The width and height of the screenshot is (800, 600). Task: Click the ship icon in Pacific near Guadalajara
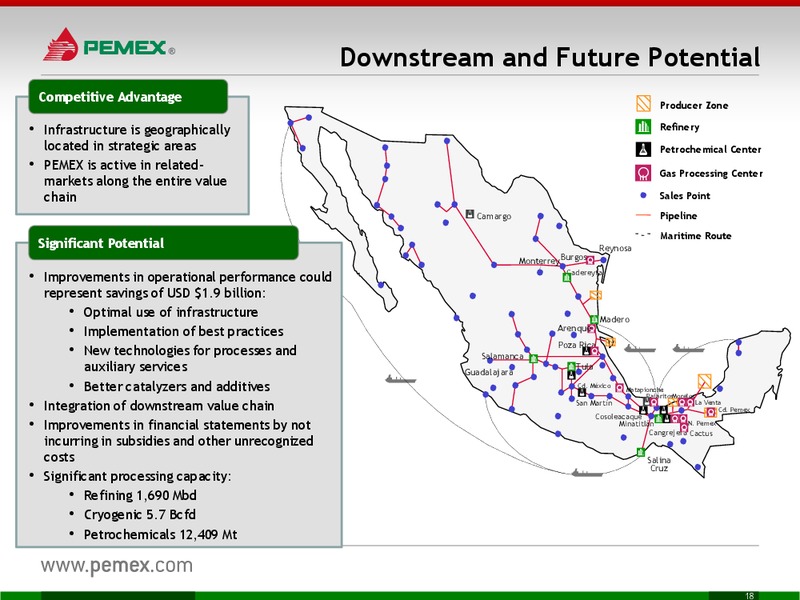click(x=401, y=379)
